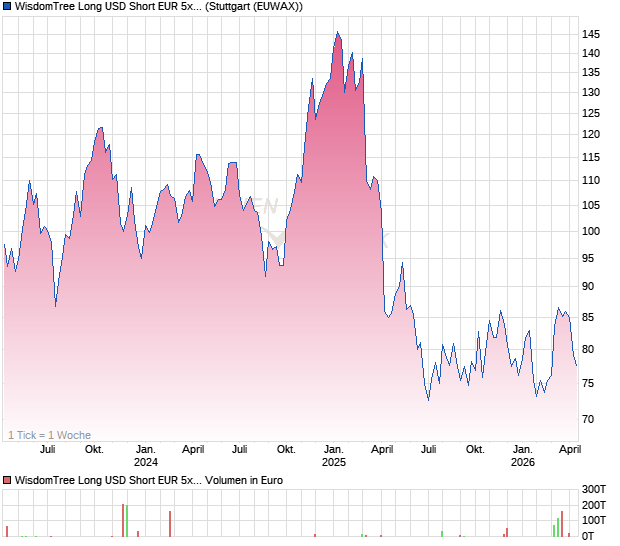Click the 70 price axis label

[588, 419]
